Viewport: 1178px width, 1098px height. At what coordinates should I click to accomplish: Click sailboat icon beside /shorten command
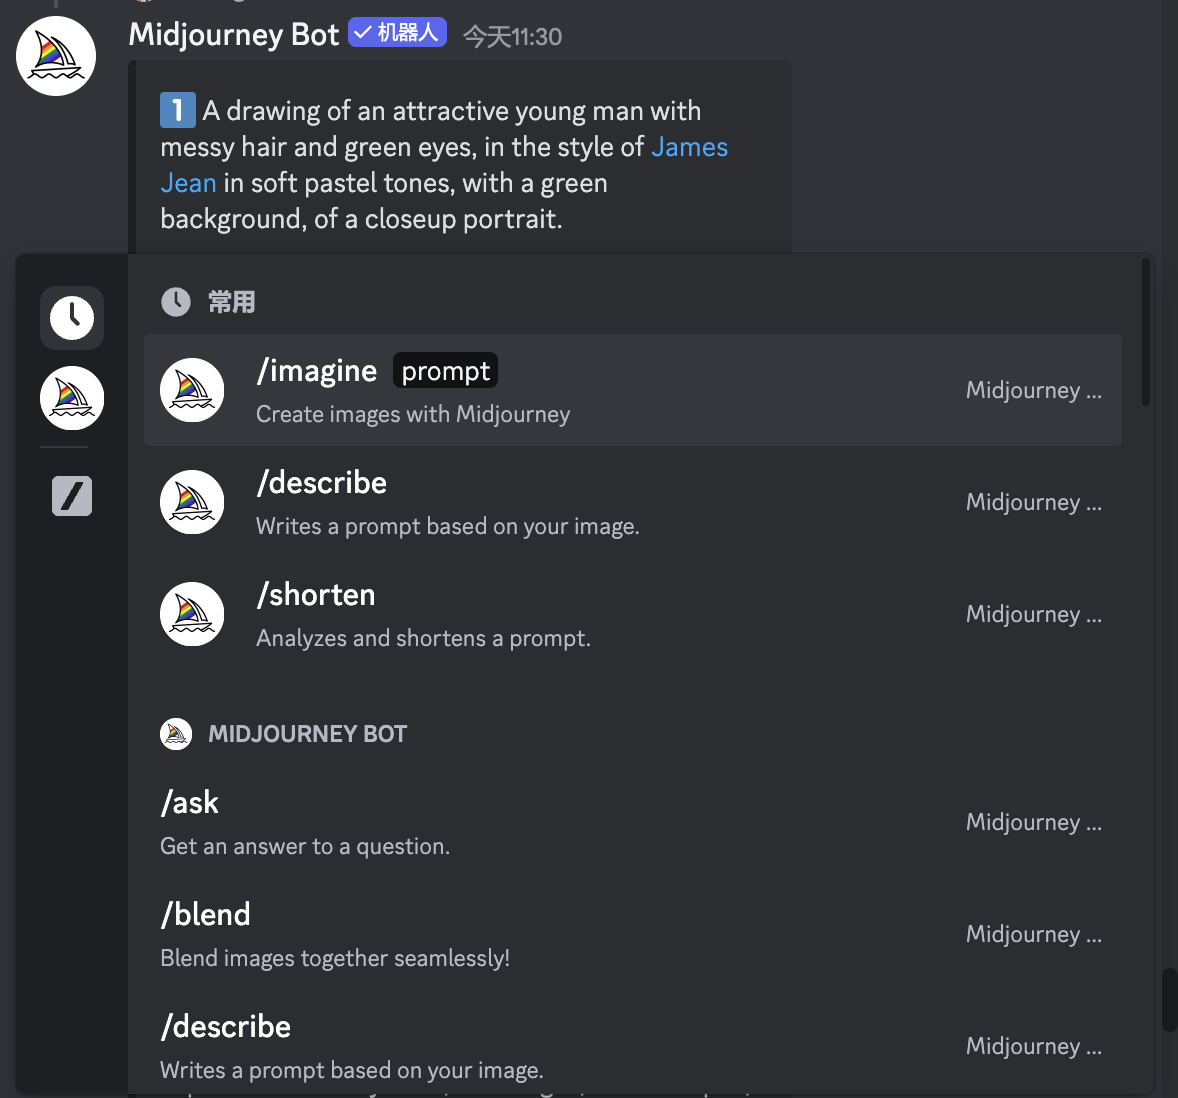[192, 614]
